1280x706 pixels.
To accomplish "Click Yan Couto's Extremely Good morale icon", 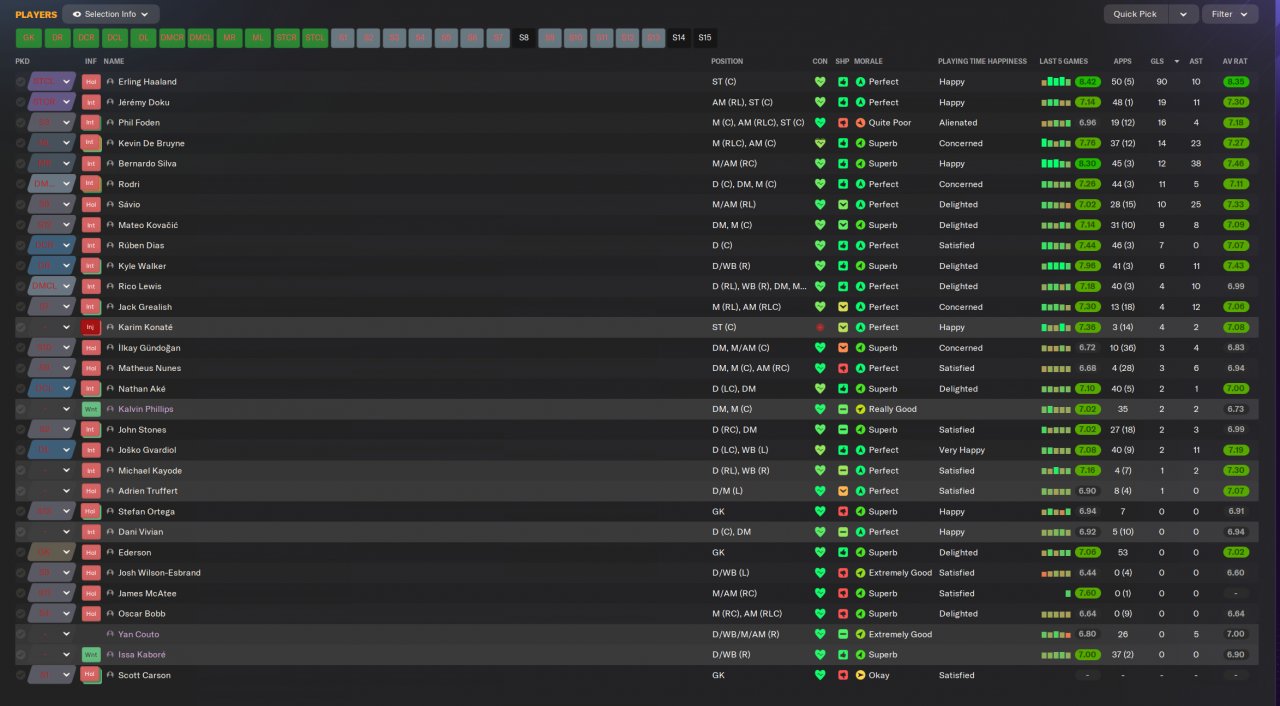I will tap(860, 634).
